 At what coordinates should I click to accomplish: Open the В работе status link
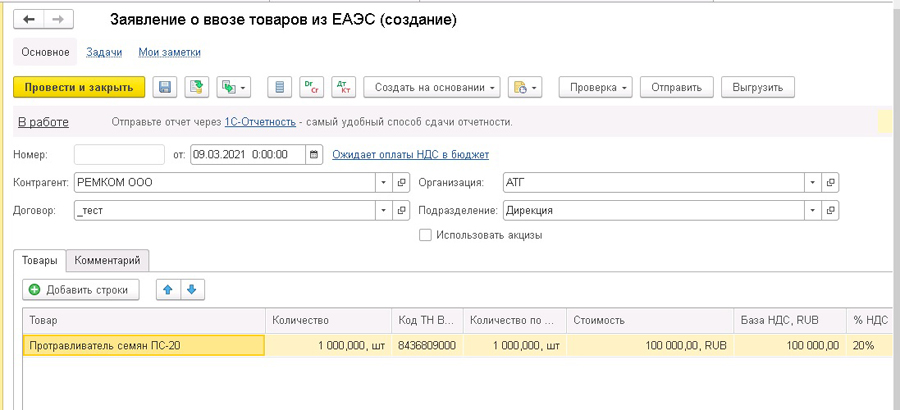(44, 122)
